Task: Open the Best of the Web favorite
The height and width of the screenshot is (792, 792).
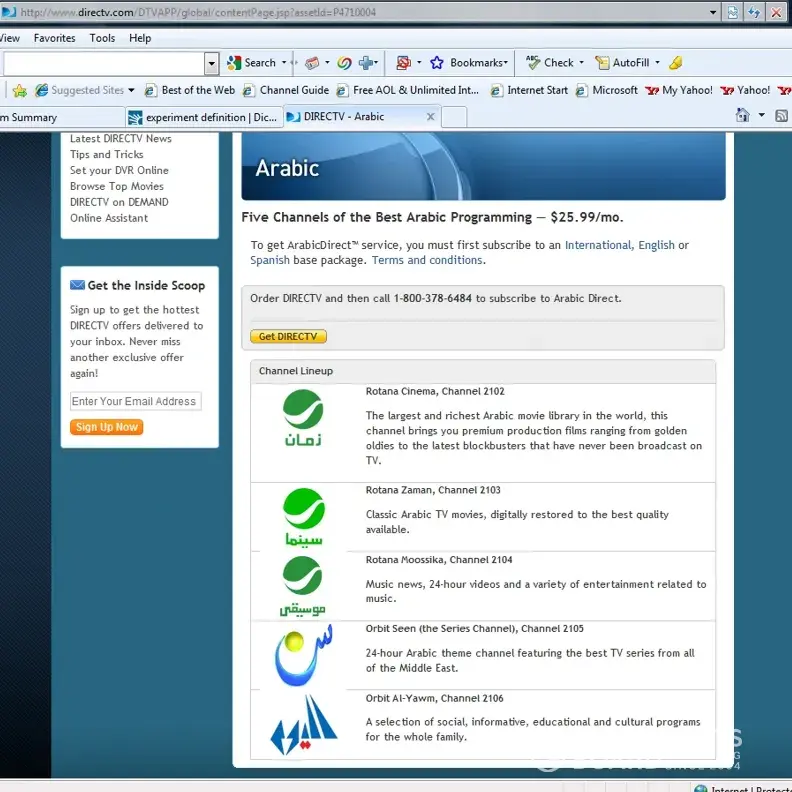Action: pos(190,90)
